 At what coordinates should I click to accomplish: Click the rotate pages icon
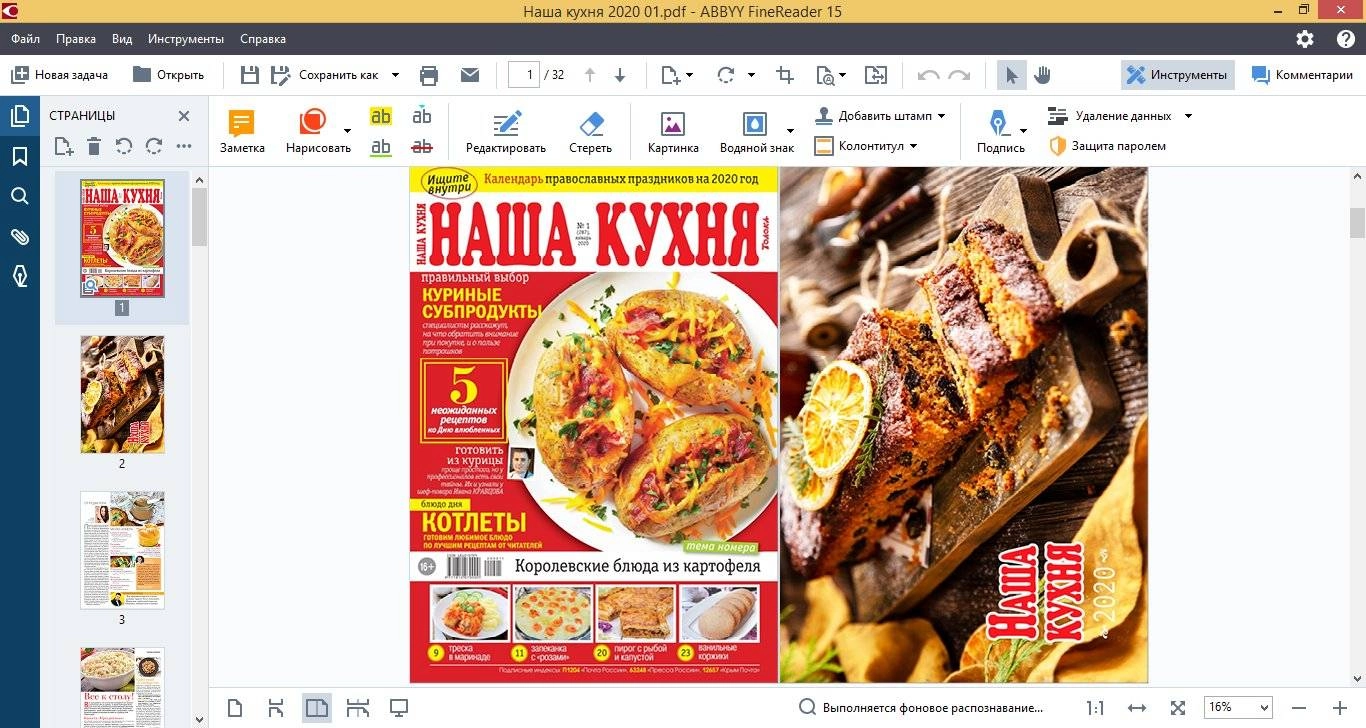pos(726,75)
